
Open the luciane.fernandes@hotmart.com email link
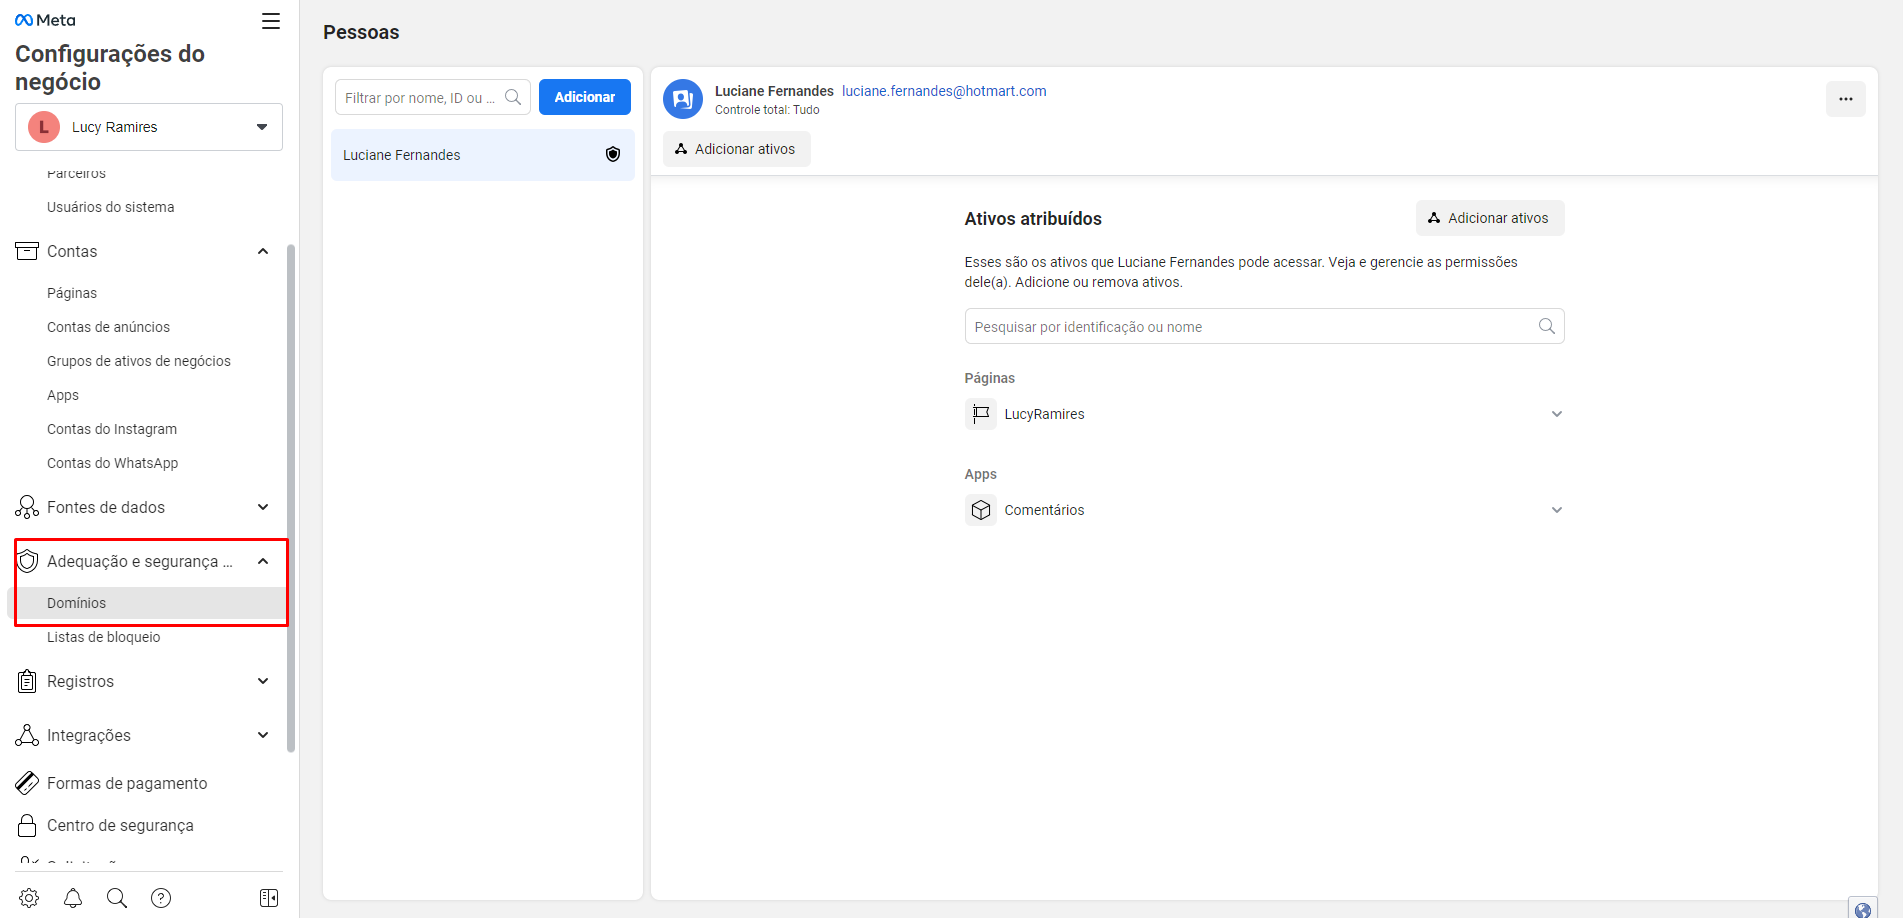coord(944,91)
